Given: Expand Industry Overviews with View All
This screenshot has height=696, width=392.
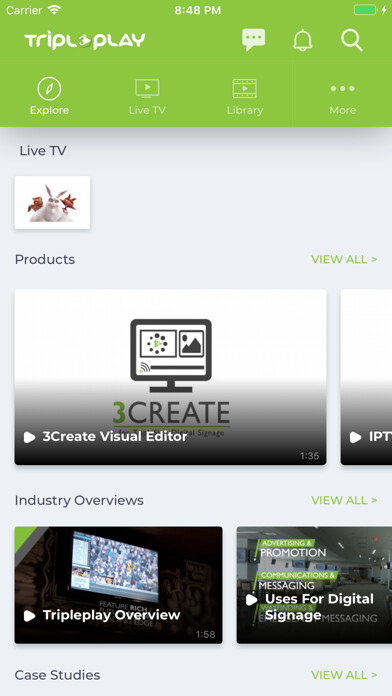Looking at the screenshot, I should pos(344,500).
